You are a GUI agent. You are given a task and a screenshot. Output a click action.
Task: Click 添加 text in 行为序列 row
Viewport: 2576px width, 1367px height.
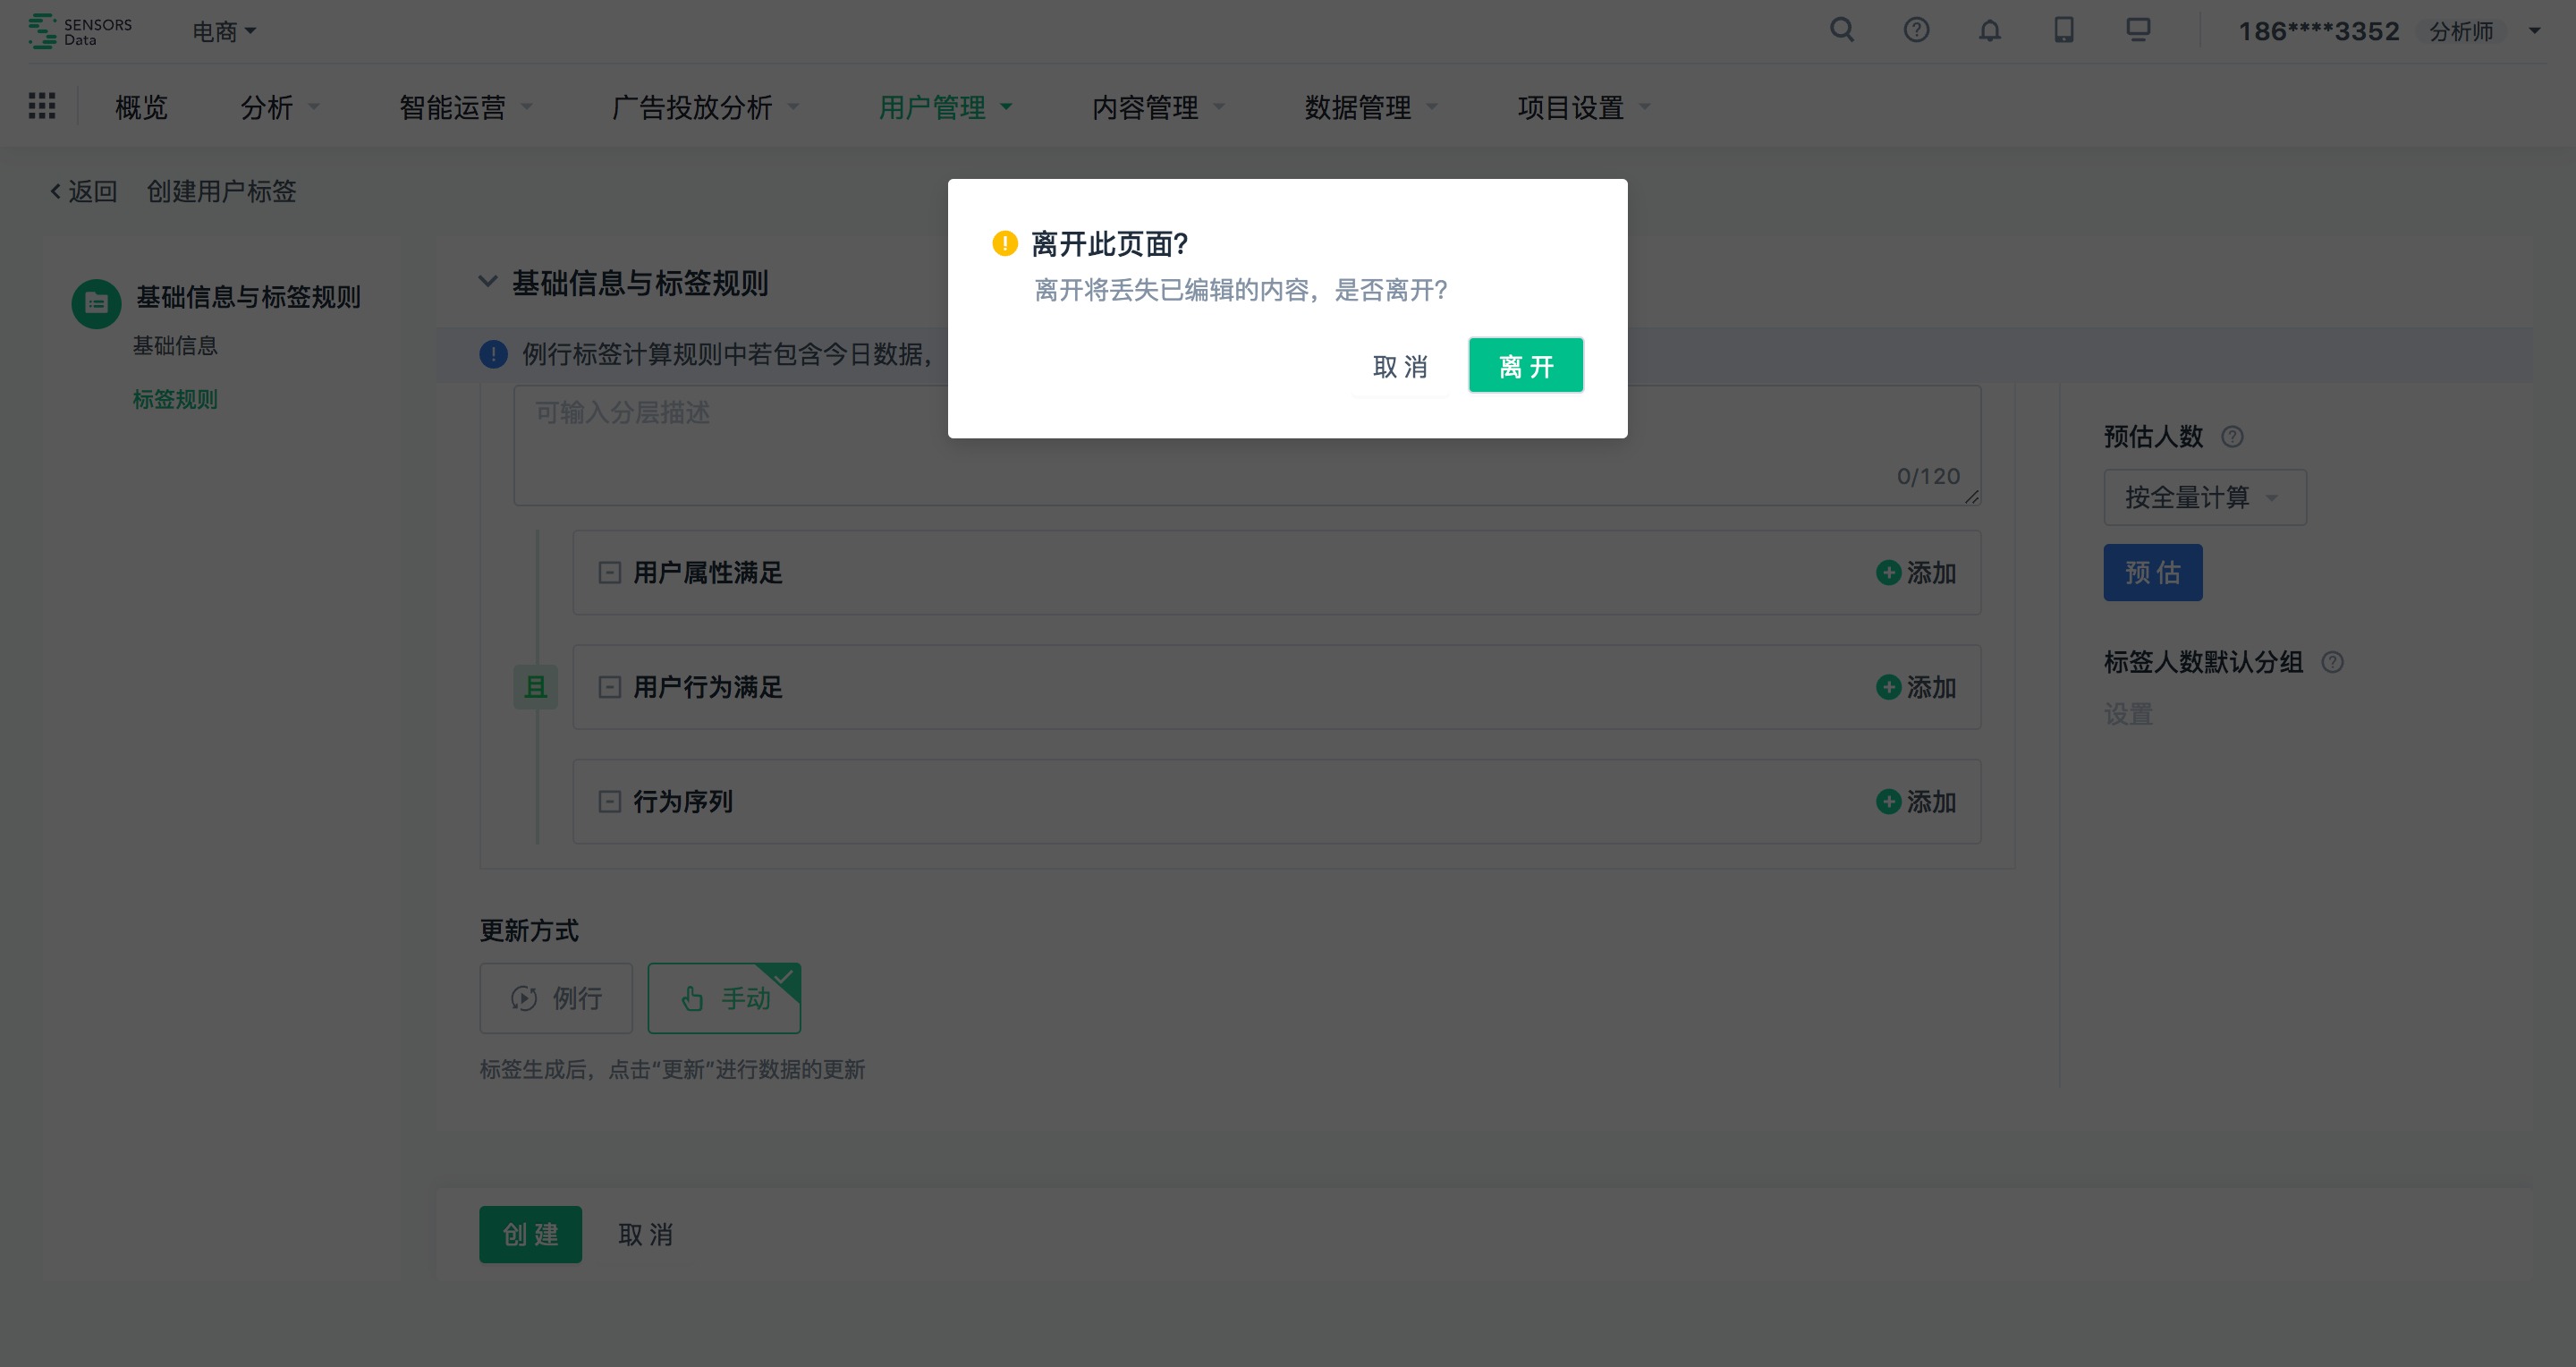[x=1931, y=802]
